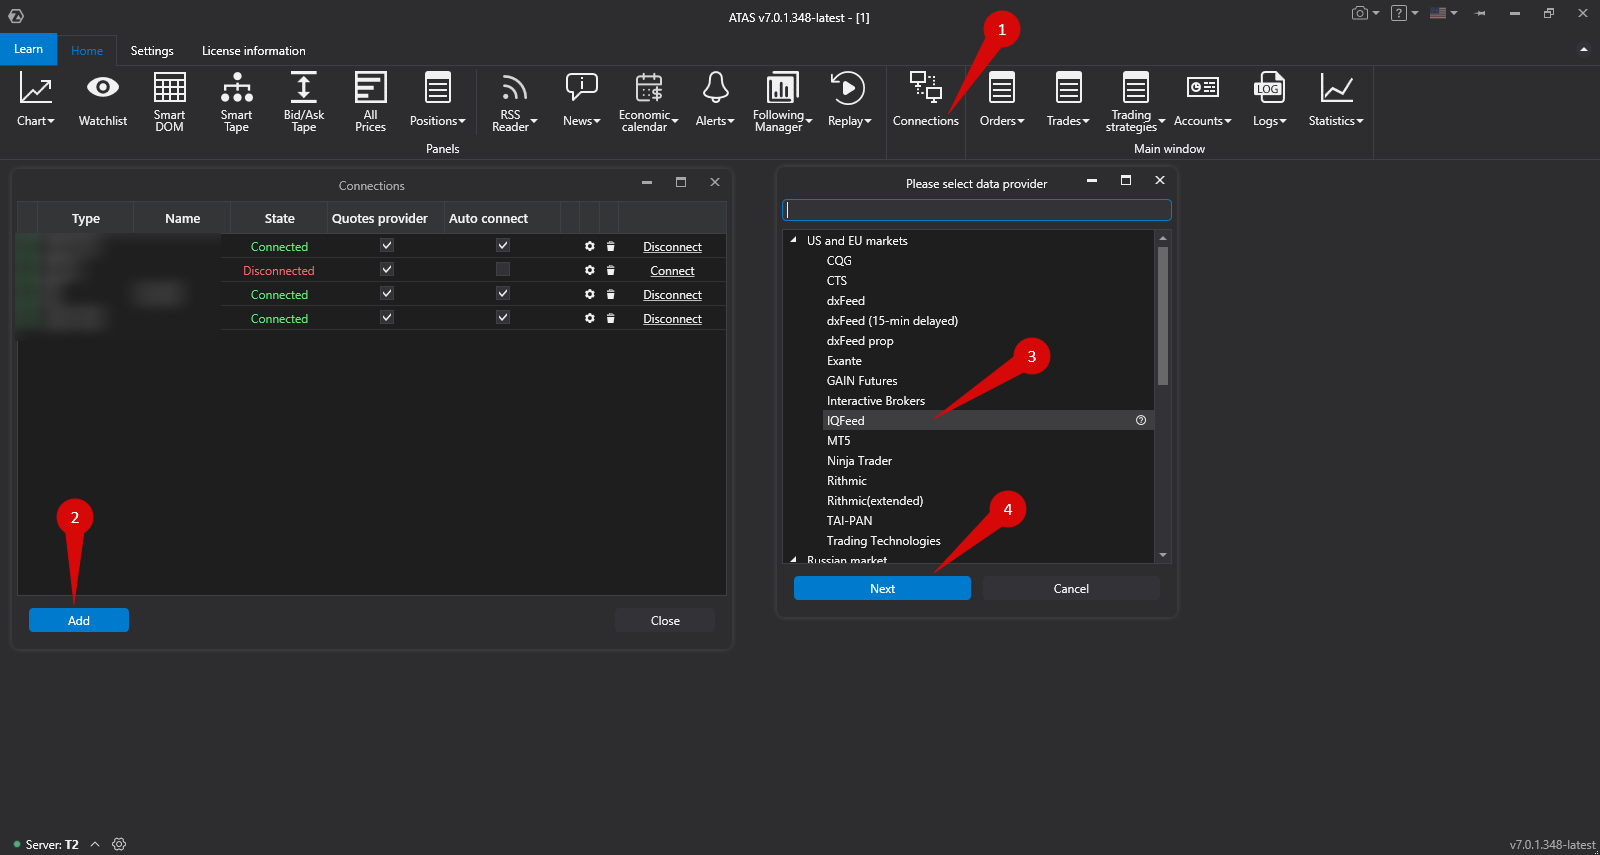1600x855 pixels.
Task: Delete the first connection via trash icon
Action: [x=611, y=246]
